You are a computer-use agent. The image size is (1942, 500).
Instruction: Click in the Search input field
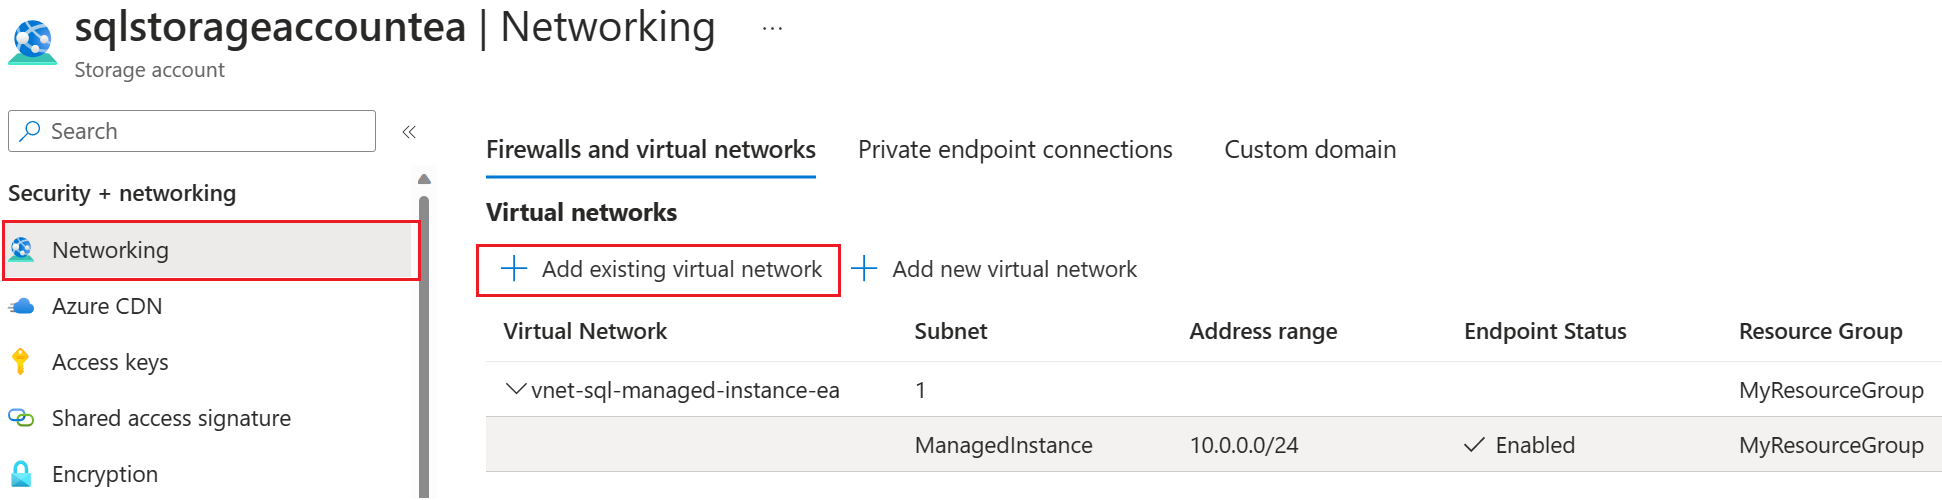tap(192, 131)
